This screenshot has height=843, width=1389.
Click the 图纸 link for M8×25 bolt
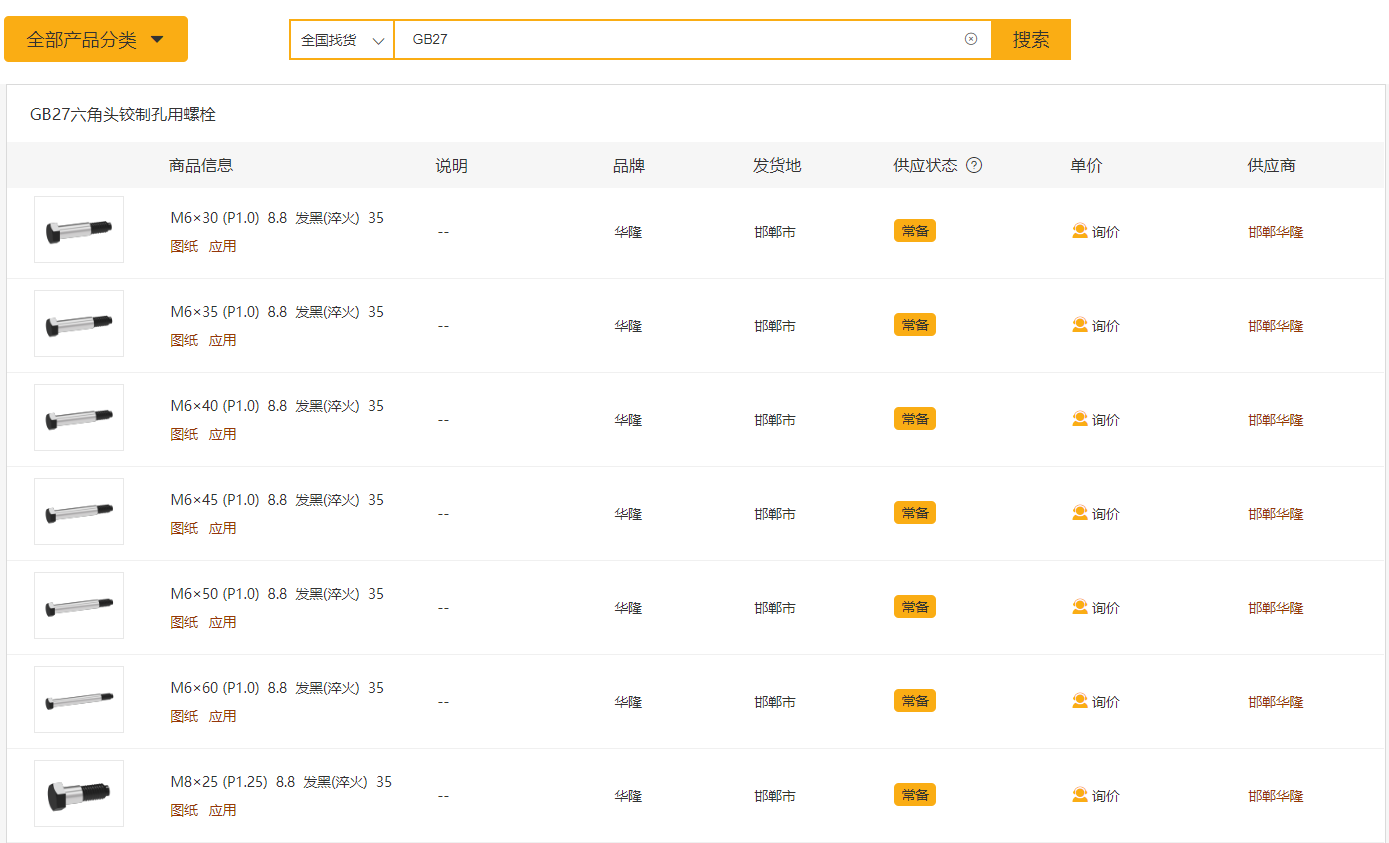click(x=184, y=810)
